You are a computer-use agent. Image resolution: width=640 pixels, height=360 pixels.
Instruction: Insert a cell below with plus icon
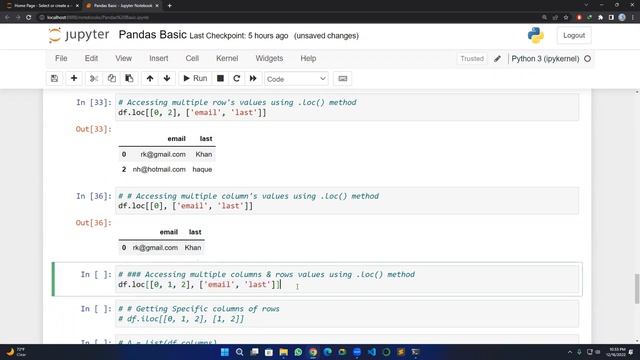coord(74,78)
